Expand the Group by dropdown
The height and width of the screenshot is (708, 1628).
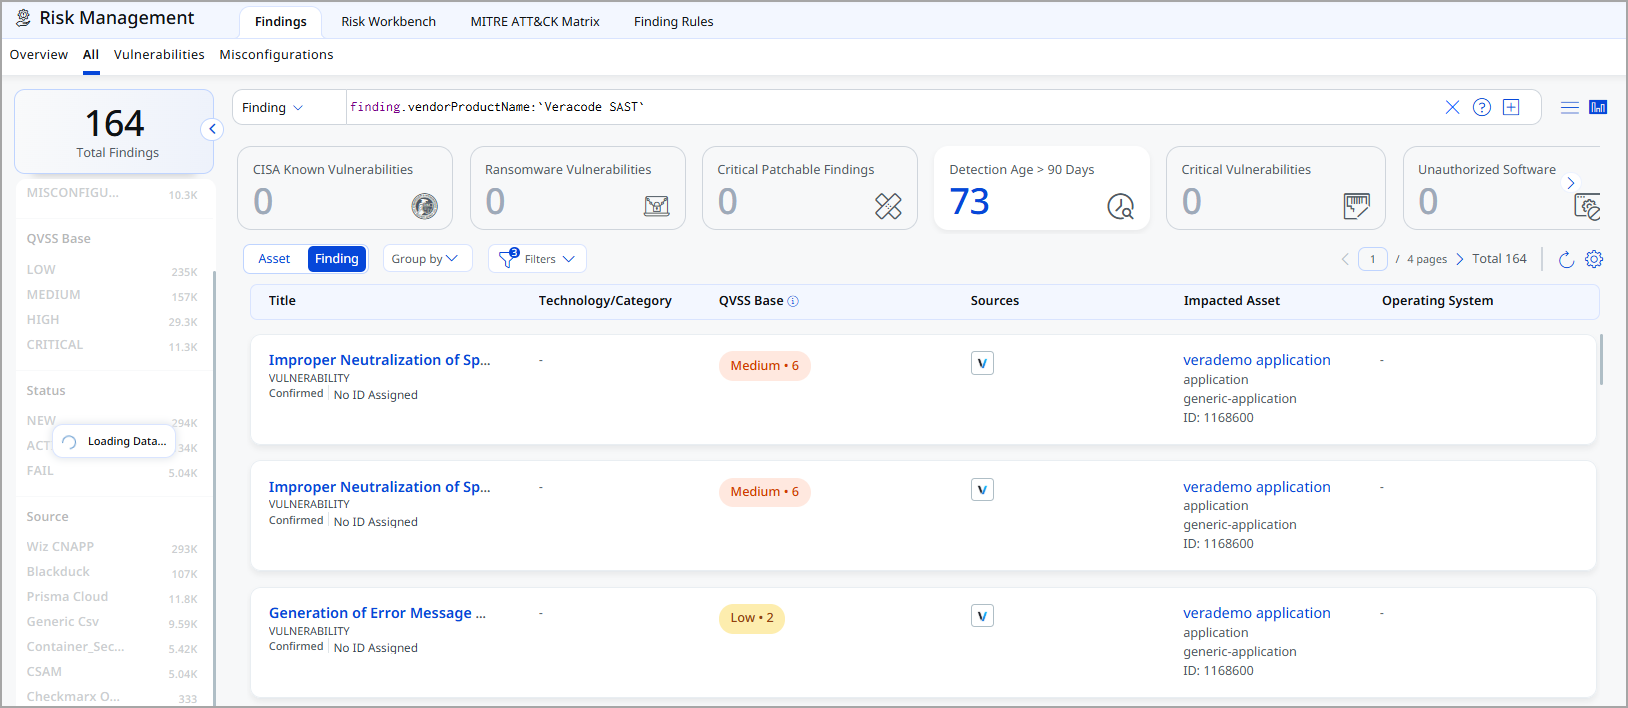click(425, 259)
